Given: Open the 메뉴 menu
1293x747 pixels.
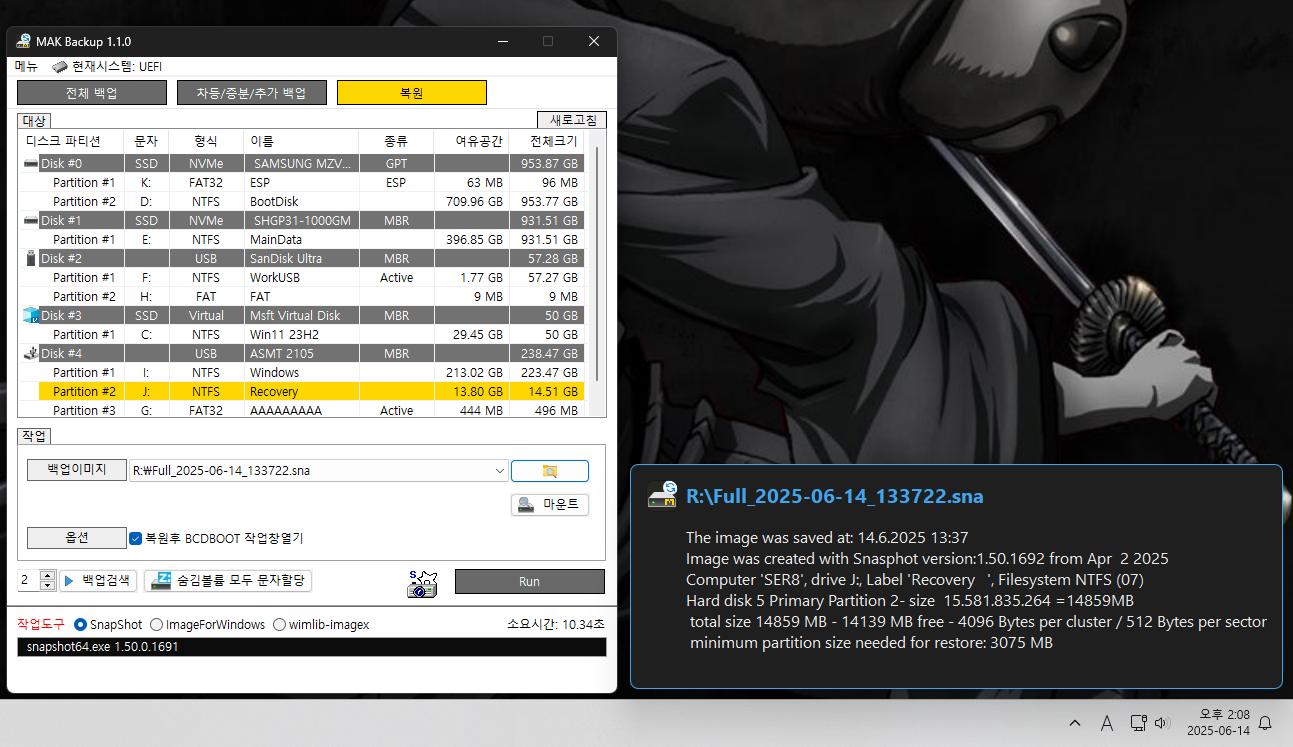Looking at the screenshot, I should (x=26, y=66).
